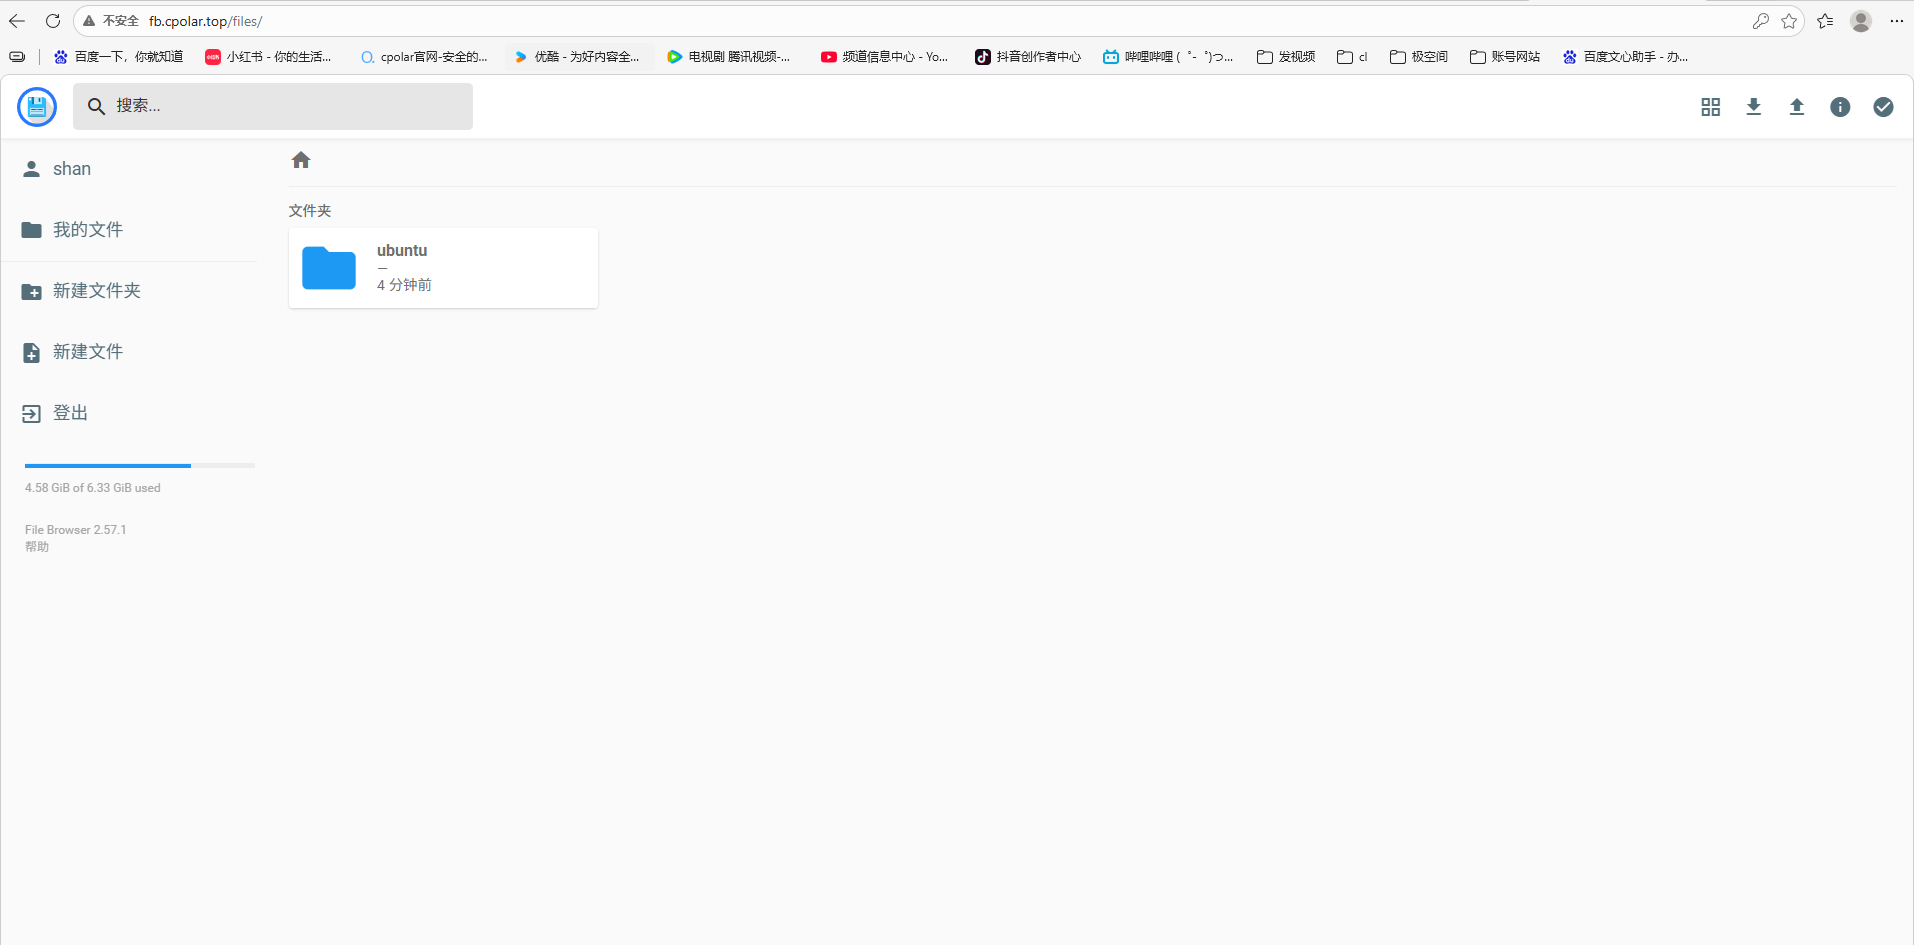Image resolution: width=1914 pixels, height=945 pixels.
Task: Click 新建文件夹 to create folder
Action: click(x=96, y=291)
